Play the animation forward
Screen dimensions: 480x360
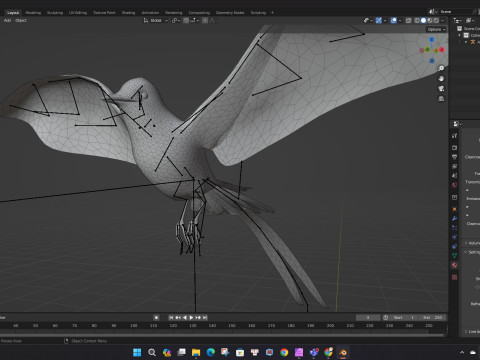[191, 318]
